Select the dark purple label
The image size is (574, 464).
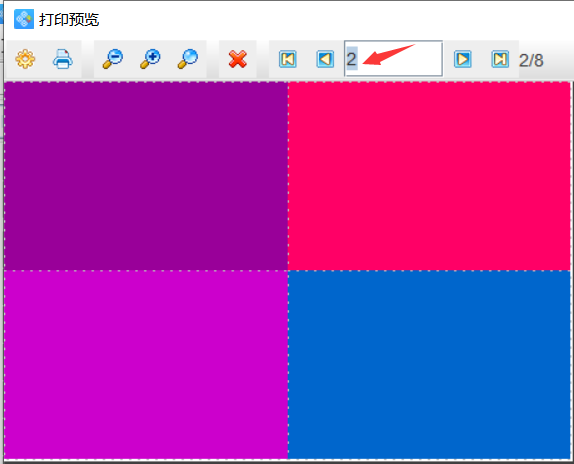click(146, 176)
